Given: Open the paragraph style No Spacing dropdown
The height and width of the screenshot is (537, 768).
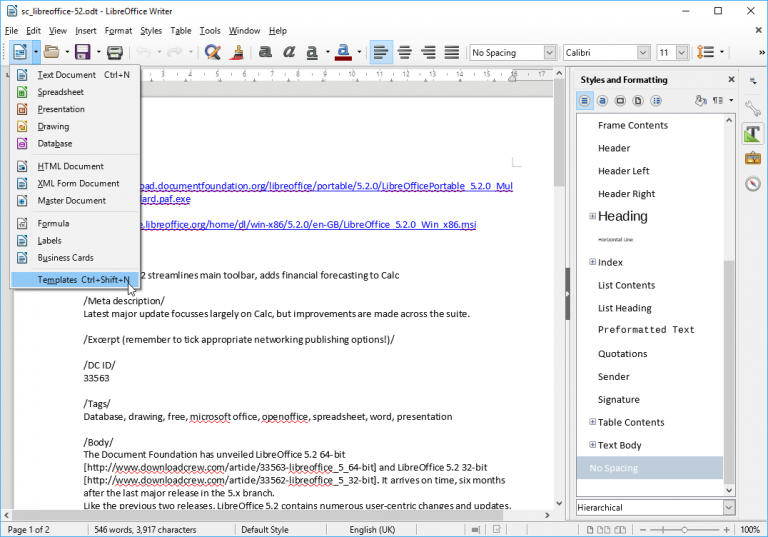Looking at the screenshot, I should 550,52.
